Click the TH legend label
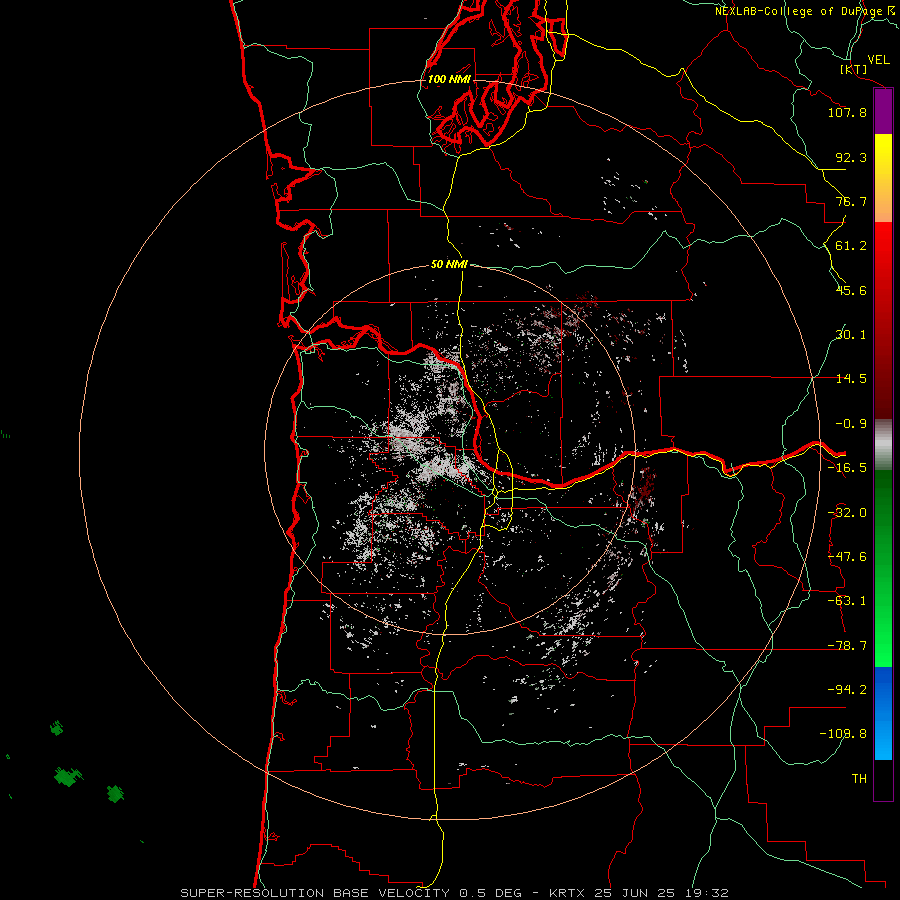Viewport: 900px width, 900px height. (859, 779)
